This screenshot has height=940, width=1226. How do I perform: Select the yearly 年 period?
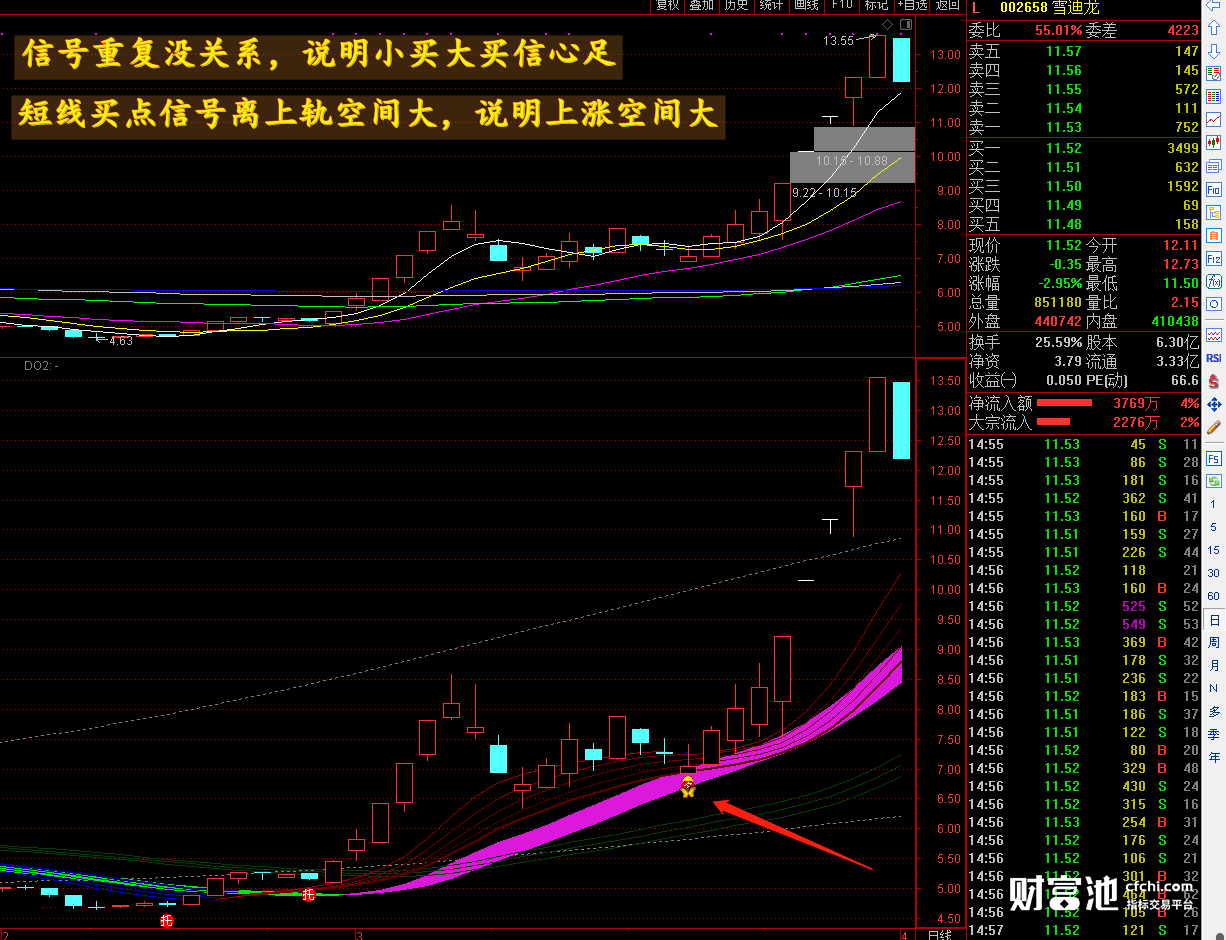point(1214,758)
